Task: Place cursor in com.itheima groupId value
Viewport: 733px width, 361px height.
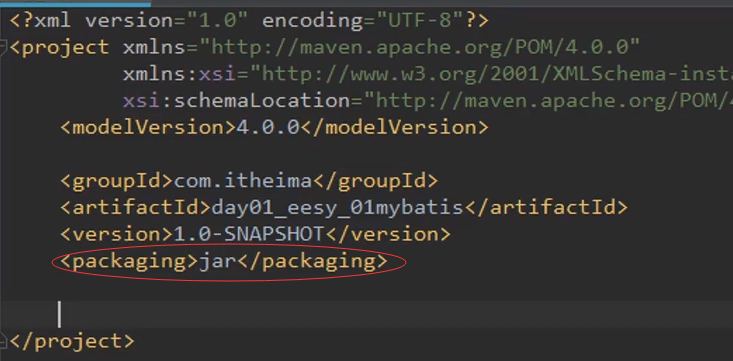Action: (243, 180)
